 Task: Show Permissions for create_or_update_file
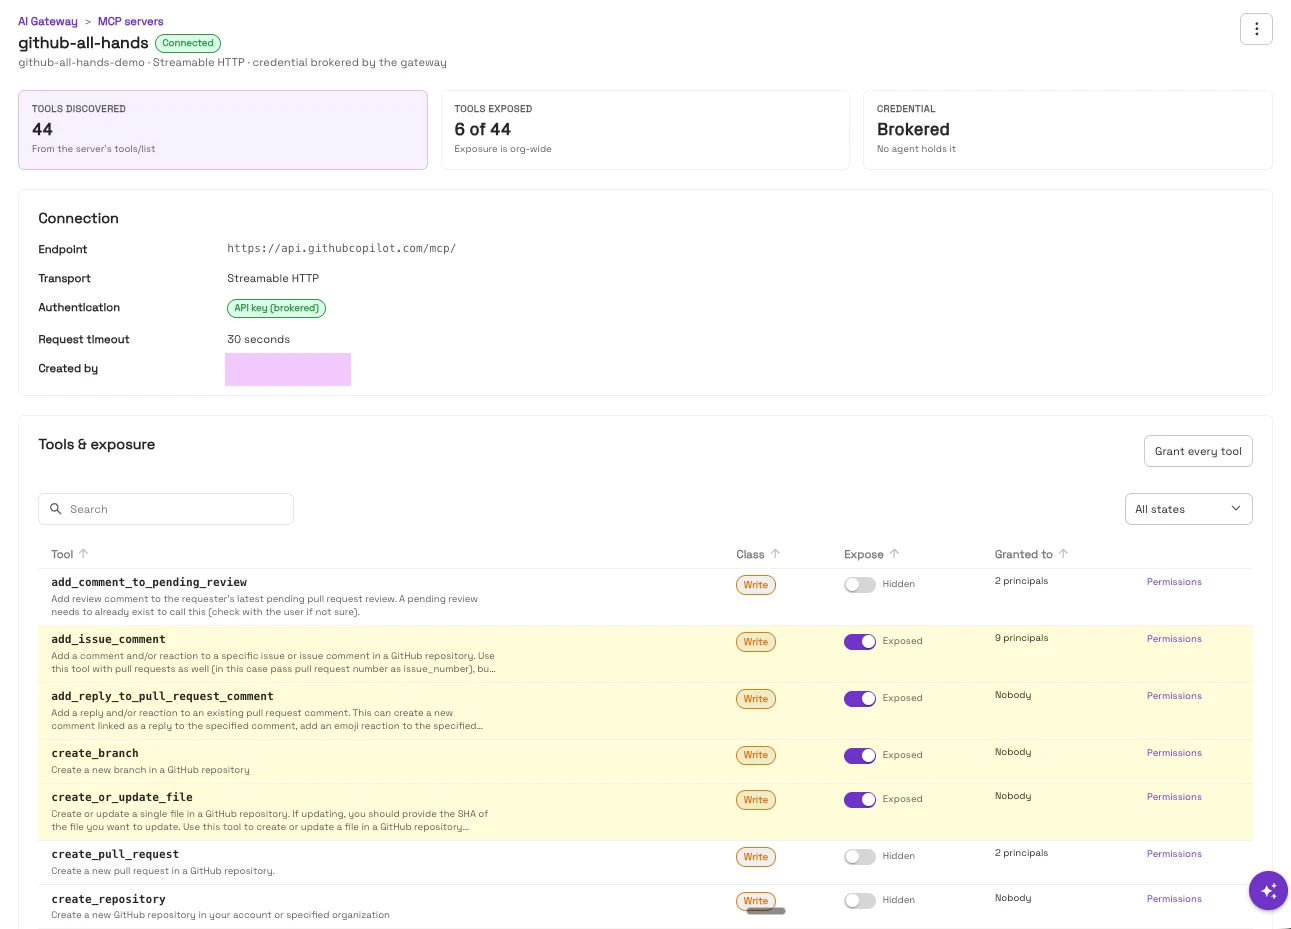click(x=1174, y=797)
